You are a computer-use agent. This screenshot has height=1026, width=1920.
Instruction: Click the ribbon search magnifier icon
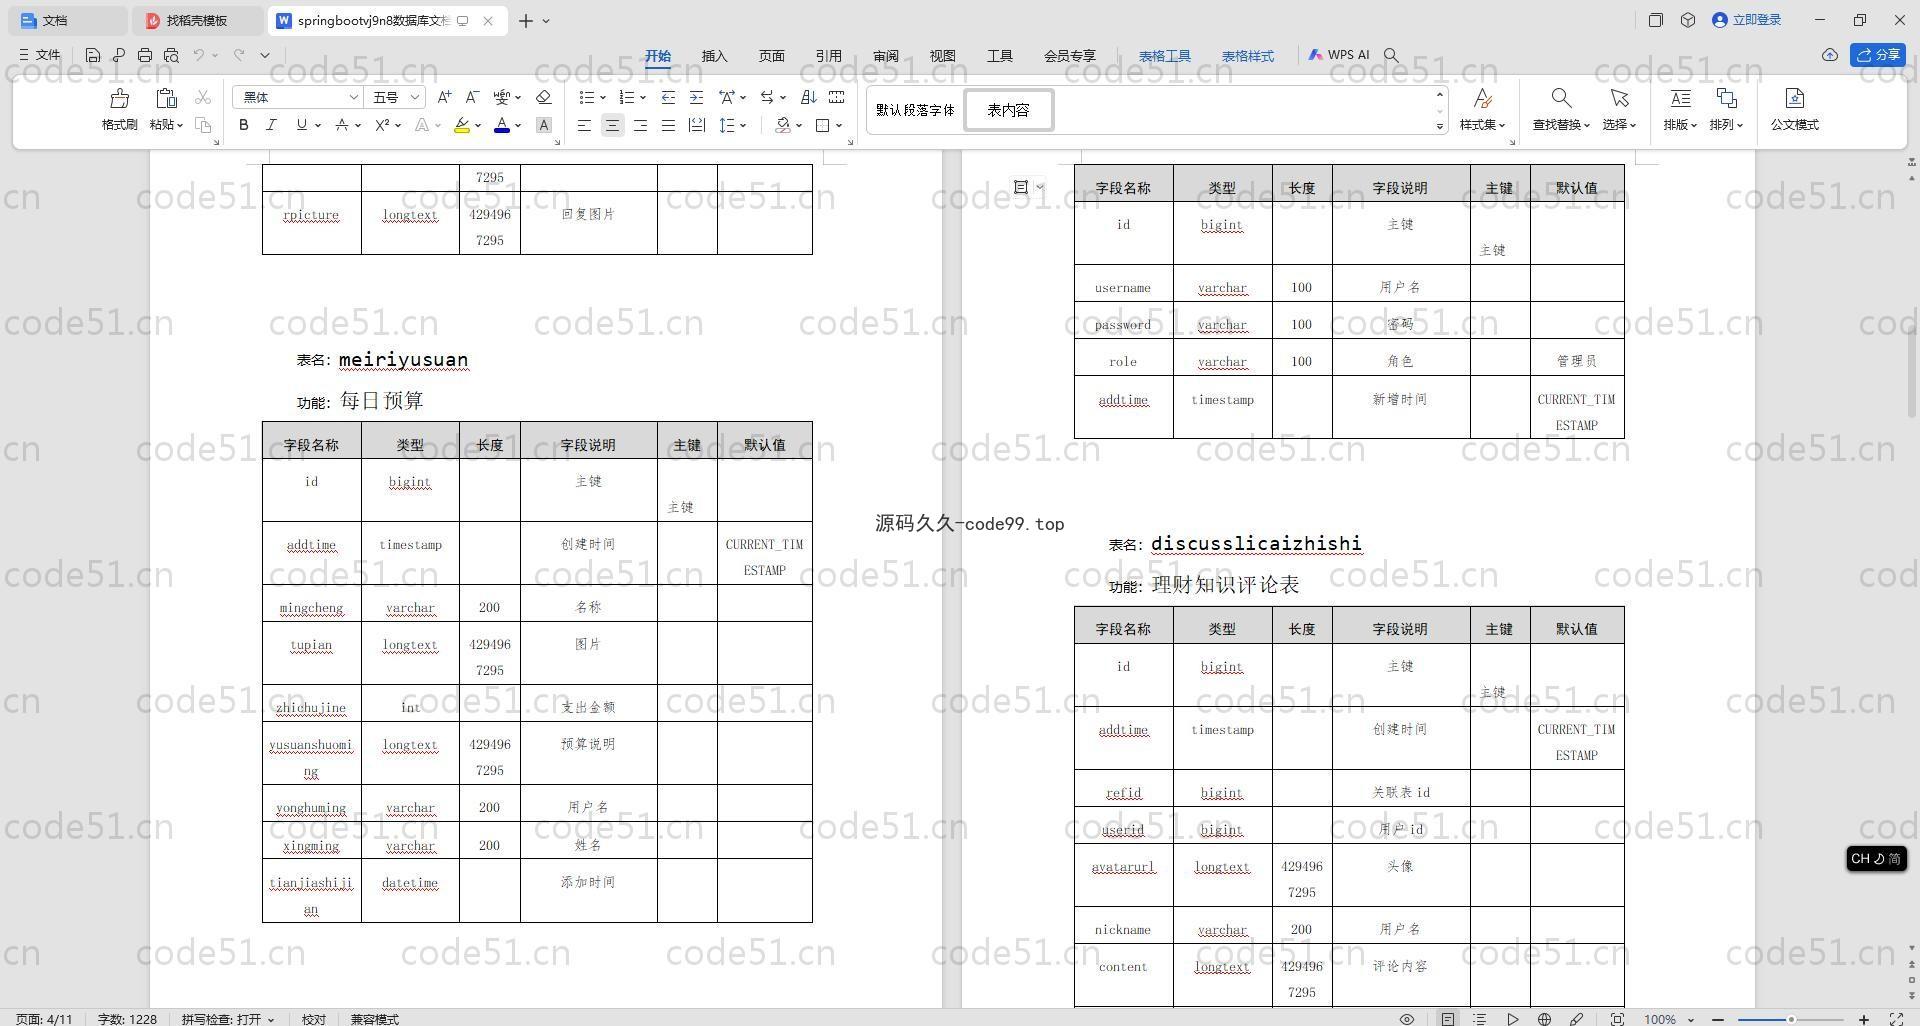(1391, 56)
